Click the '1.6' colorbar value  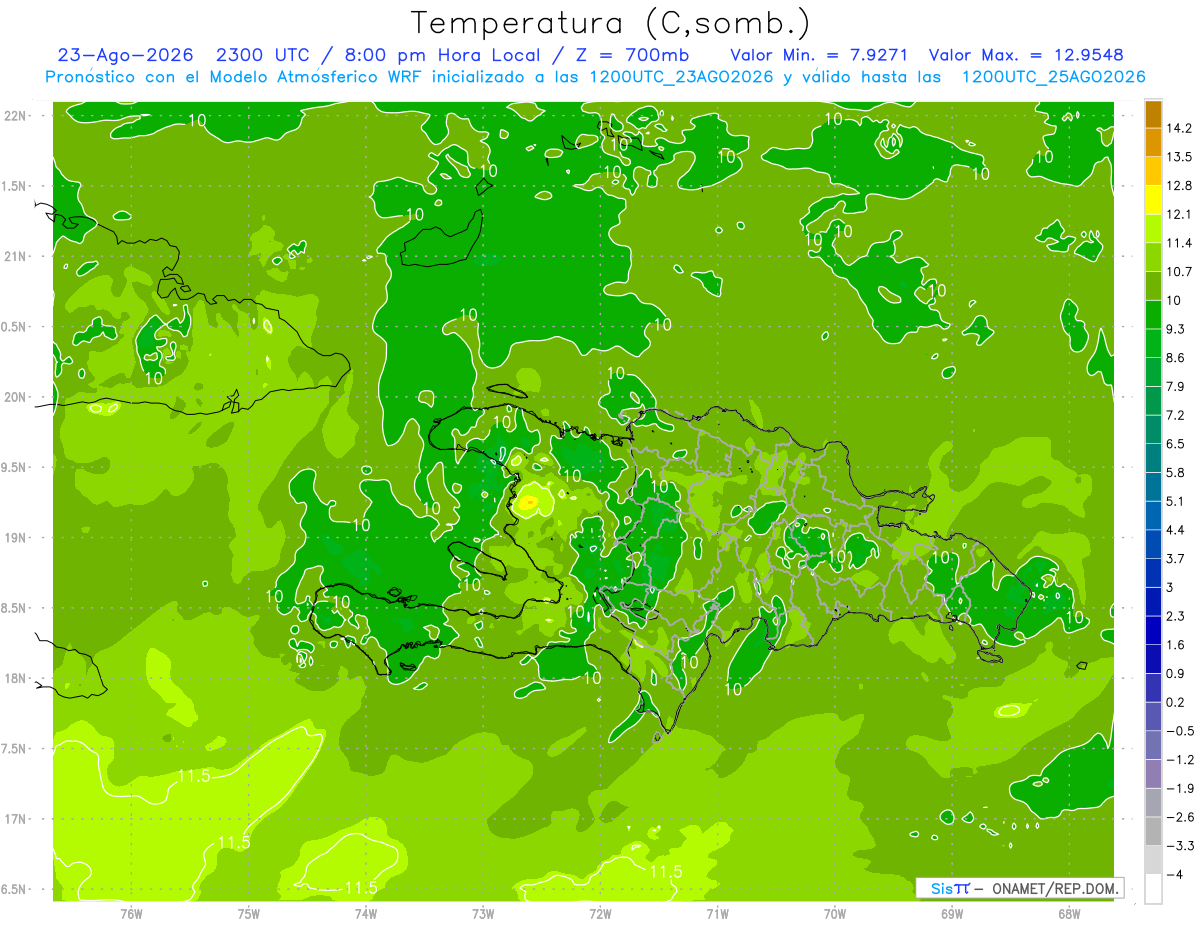[1176, 645]
